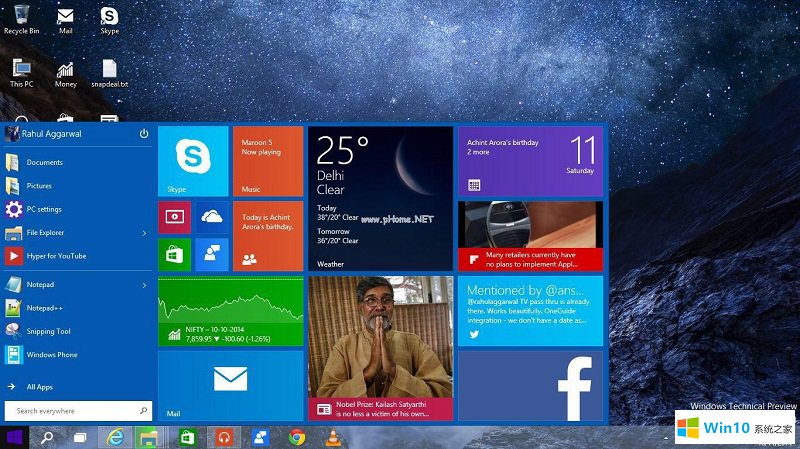Launch Hyper for YouTube

(x=78, y=256)
